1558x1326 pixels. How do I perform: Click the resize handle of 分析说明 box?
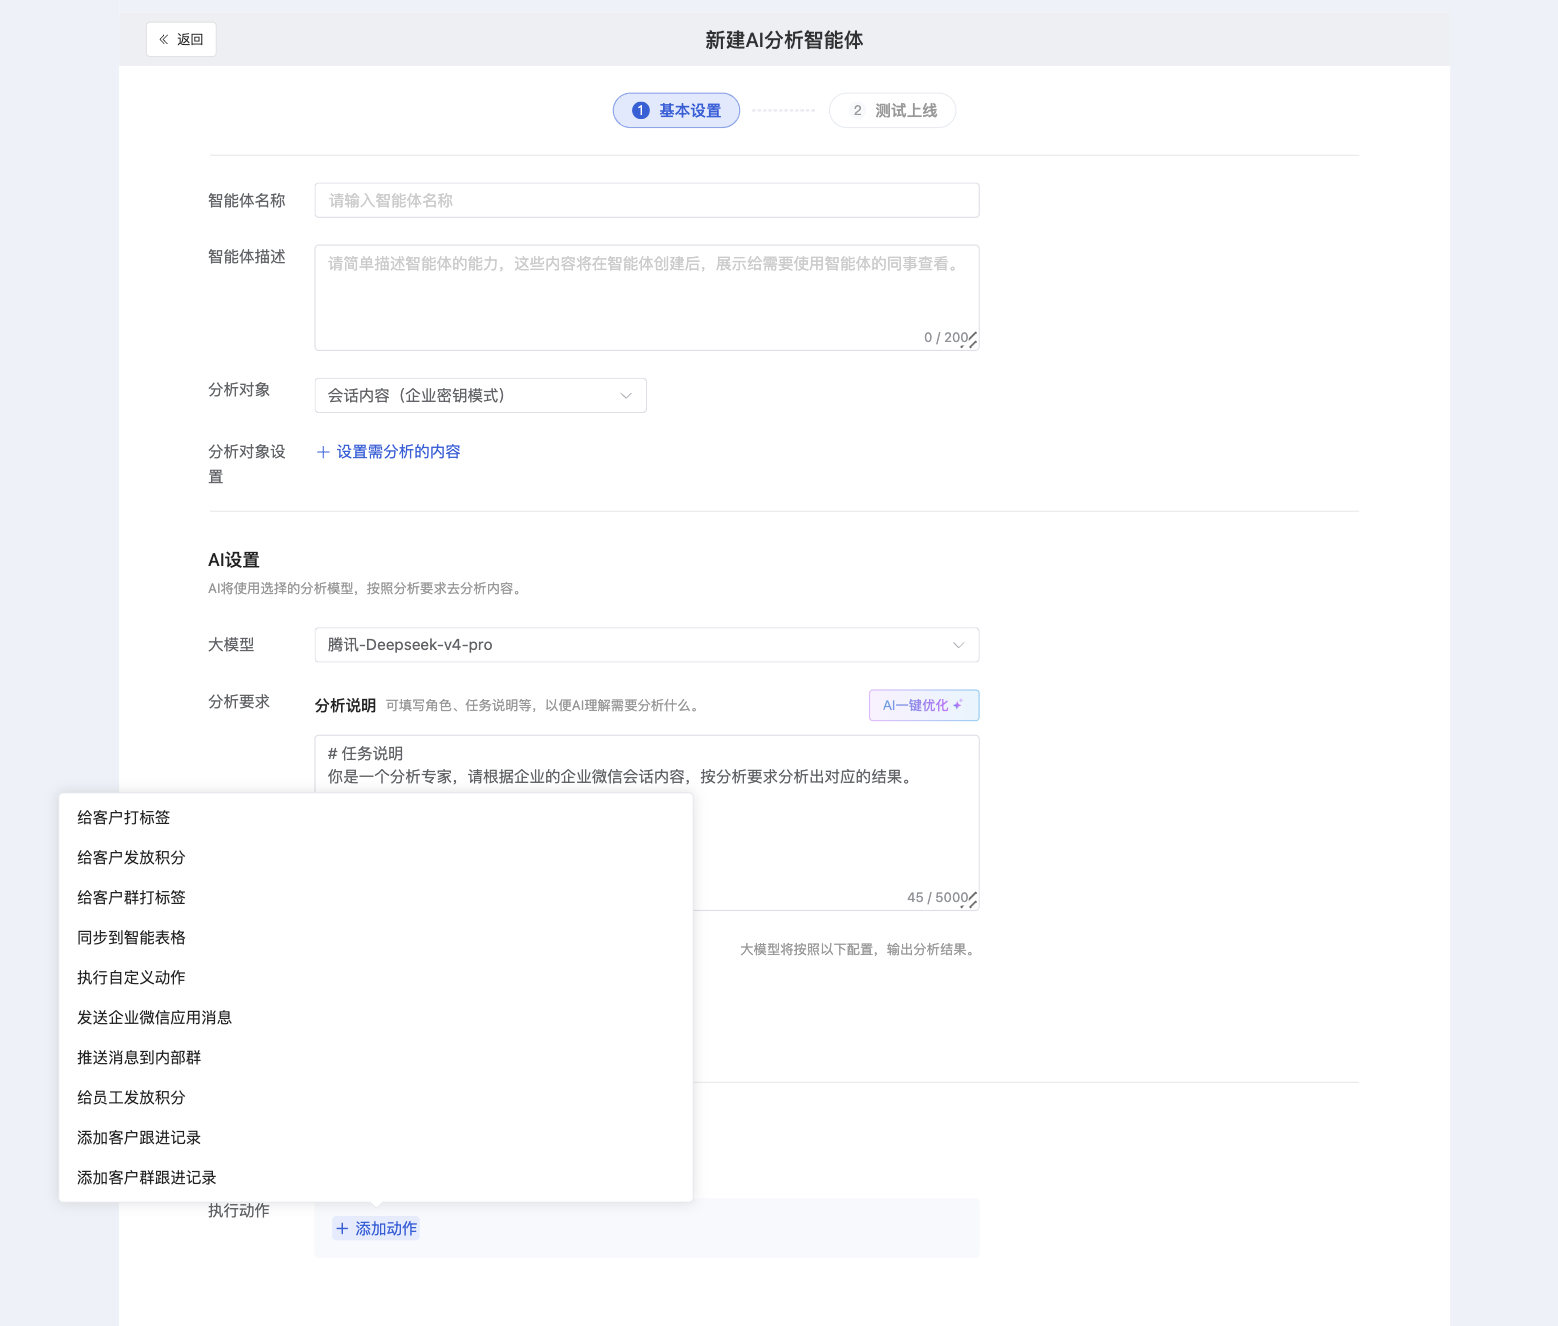pos(973,901)
